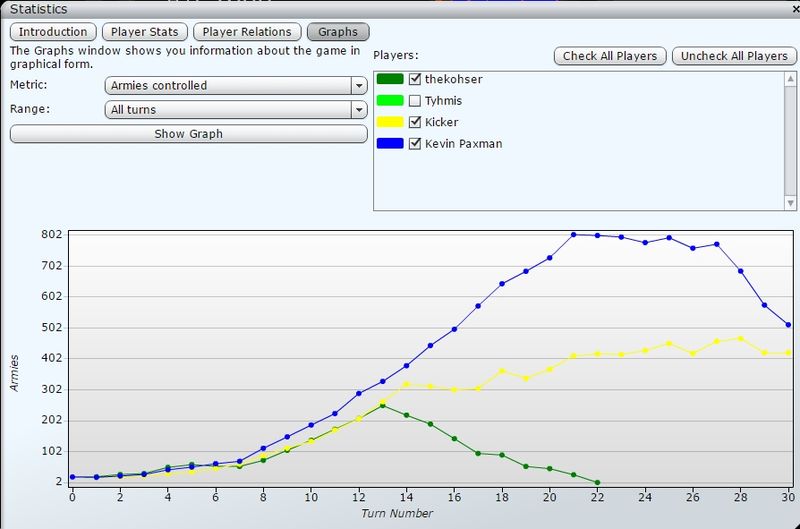
Task: Open the Player Stats tab
Action: [145, 32]
